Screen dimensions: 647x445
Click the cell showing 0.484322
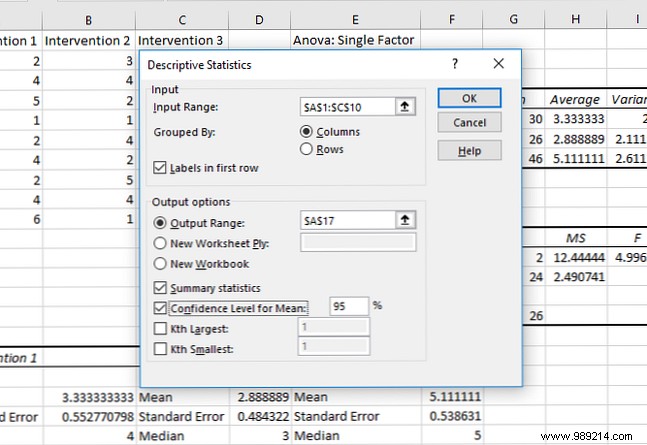coord(259,417)
